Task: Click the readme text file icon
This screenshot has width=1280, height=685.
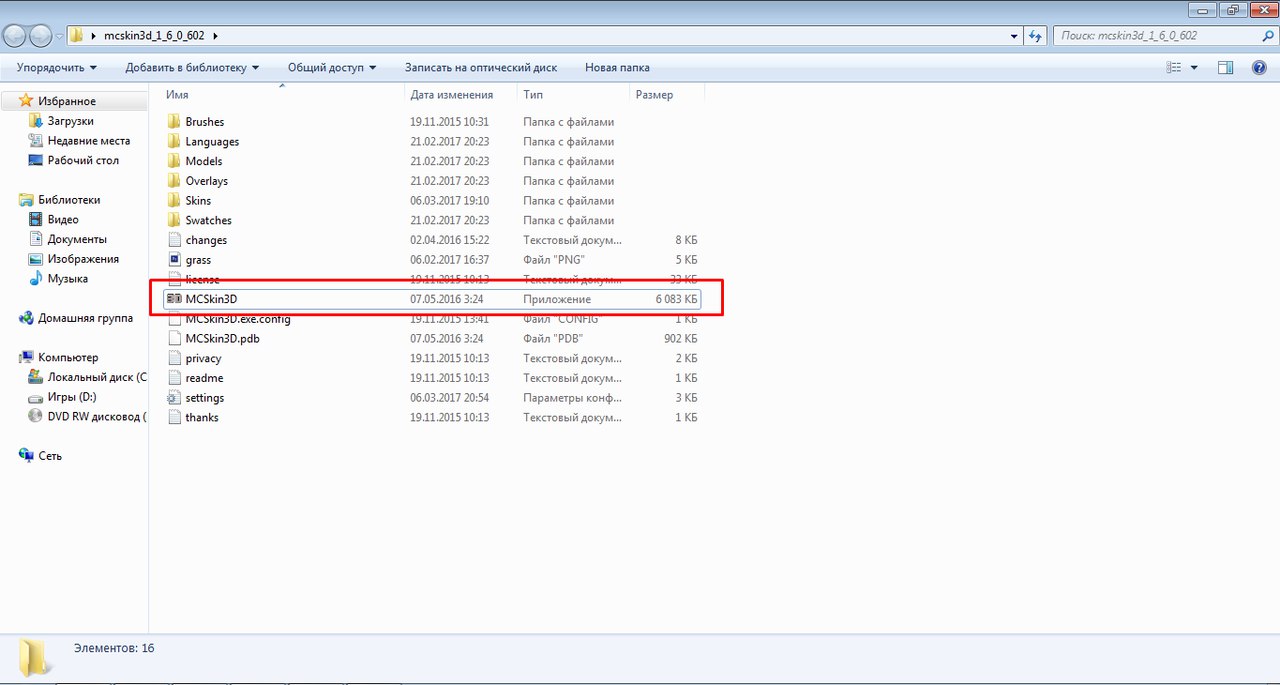Action: click(x=173, y=378)
